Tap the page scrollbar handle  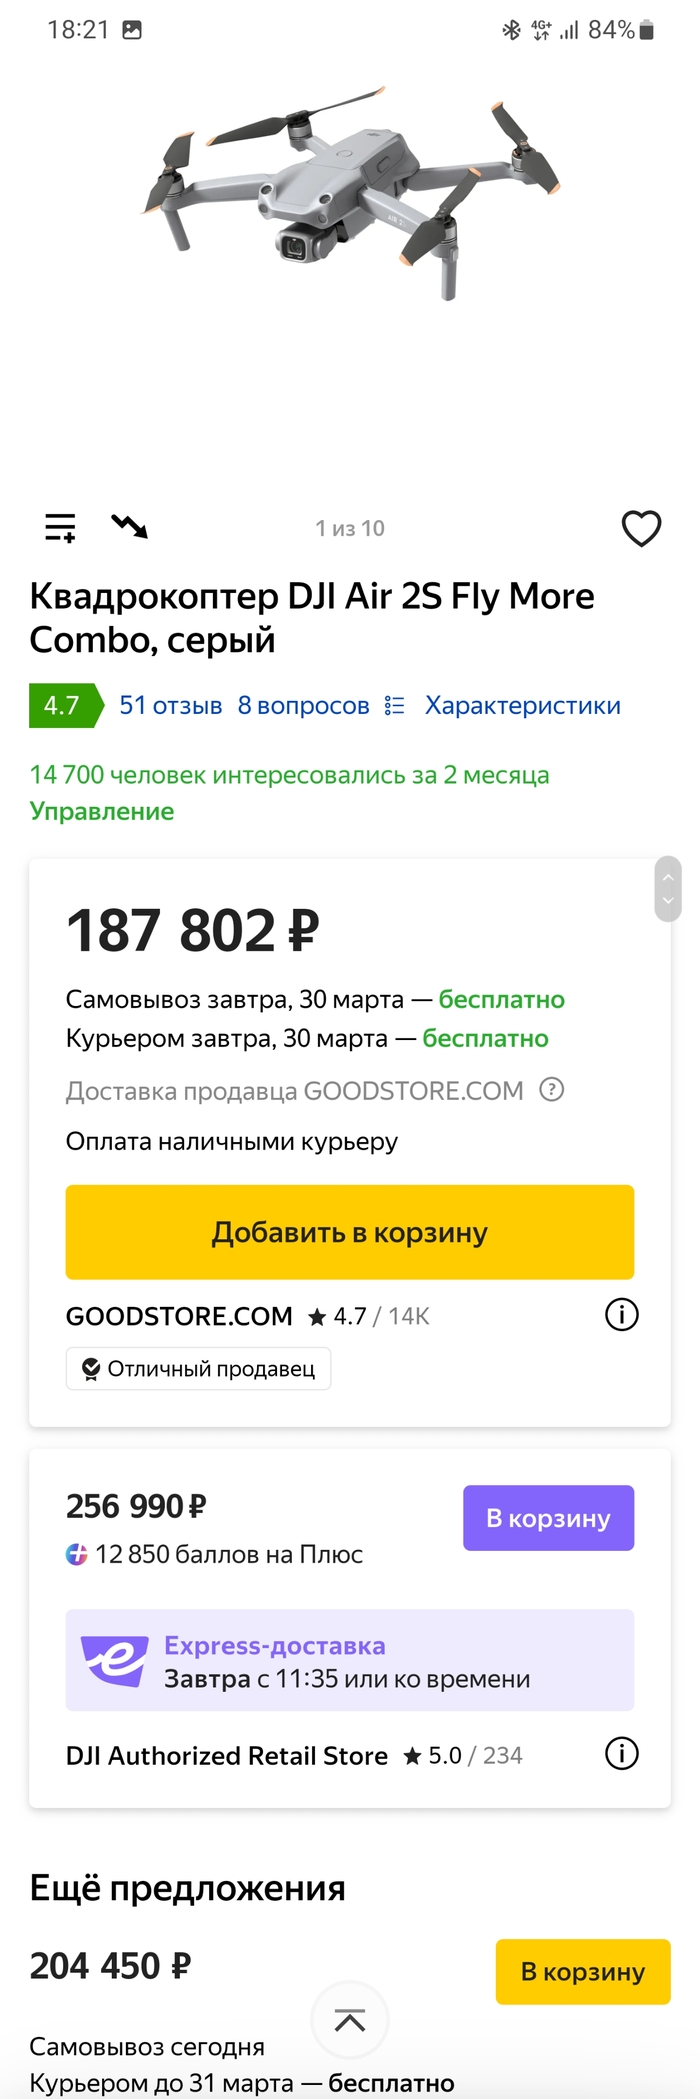tap(668, 889)
